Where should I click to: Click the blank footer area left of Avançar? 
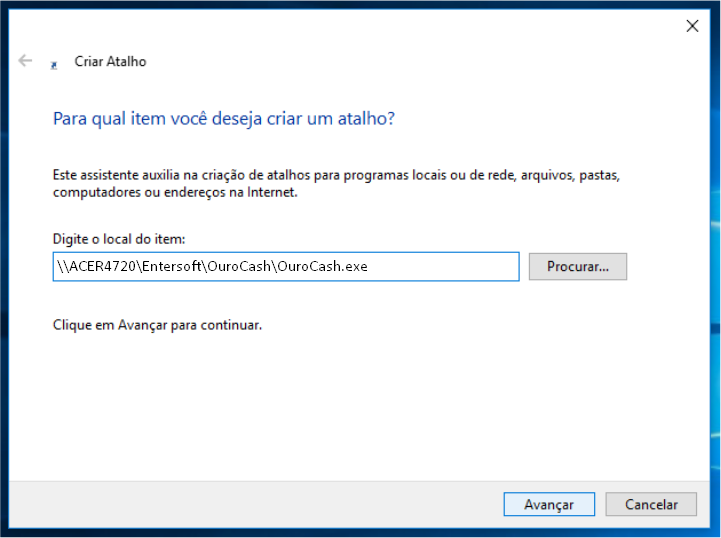[x=250, y=505]
